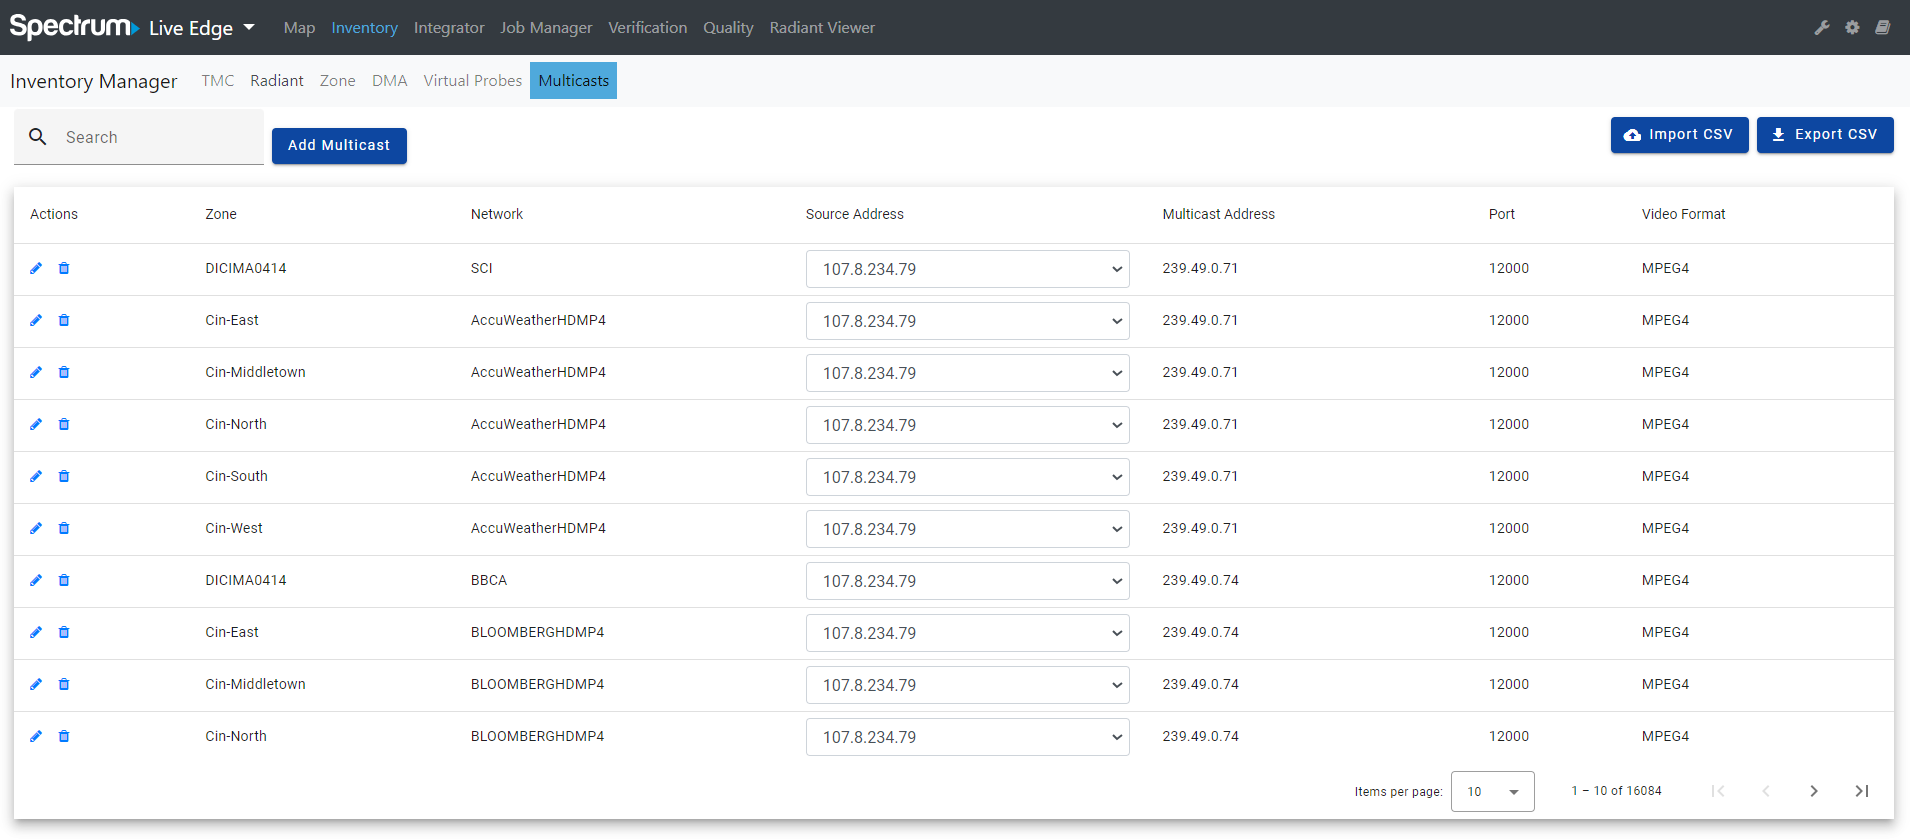Screen dimensions: 1910x840
Task: Click the Video Format column header
Action: coord(1683,214)
